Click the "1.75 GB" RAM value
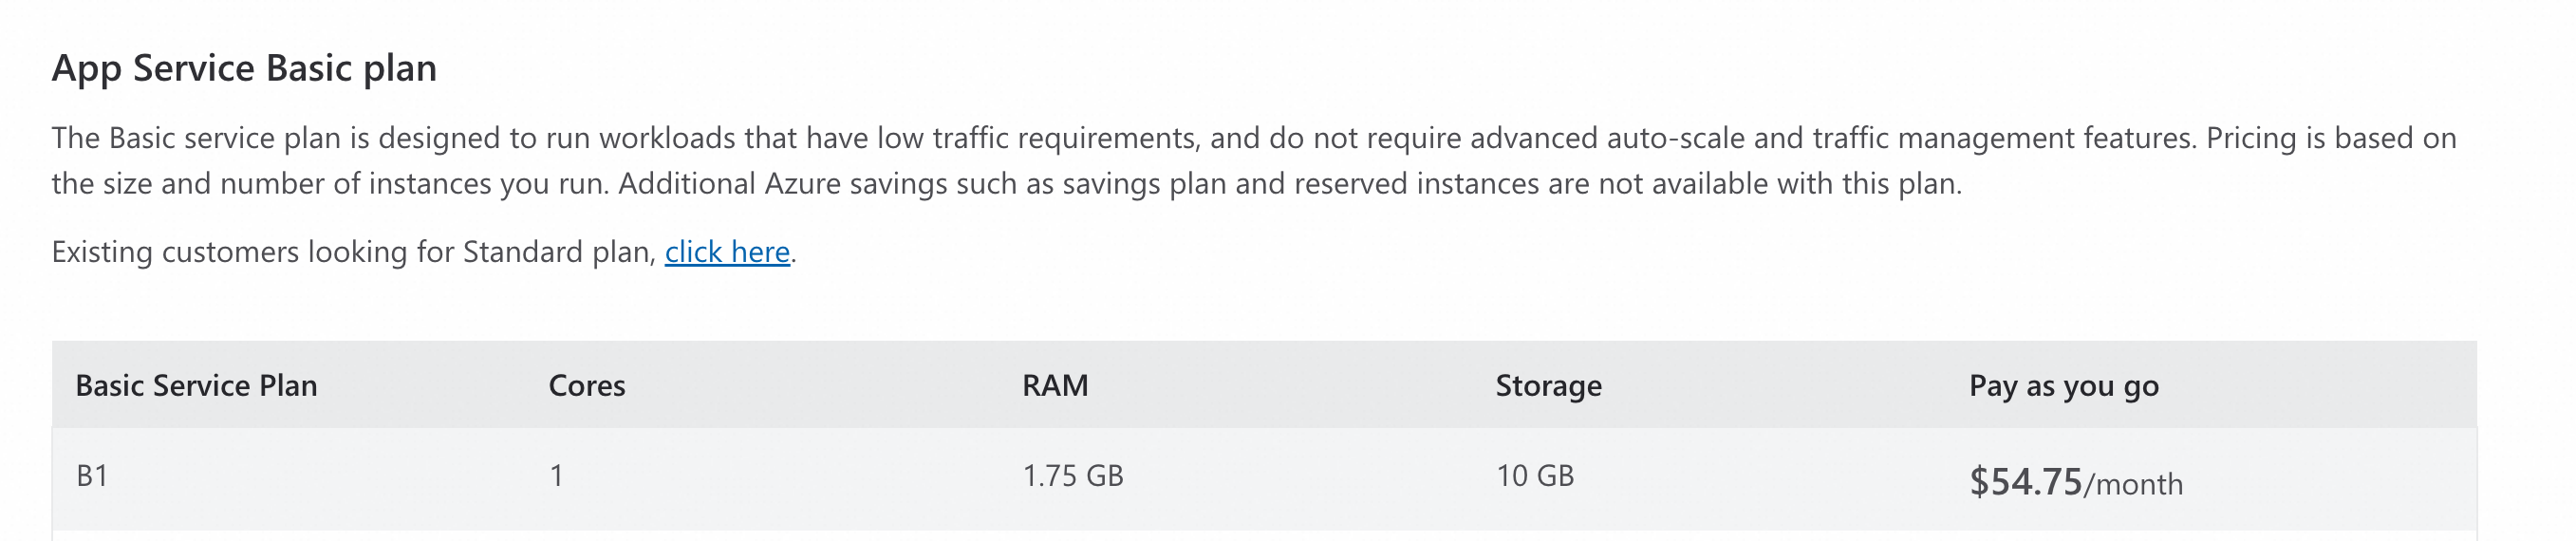2576x541 pixels. click(x=1072, y=476)
